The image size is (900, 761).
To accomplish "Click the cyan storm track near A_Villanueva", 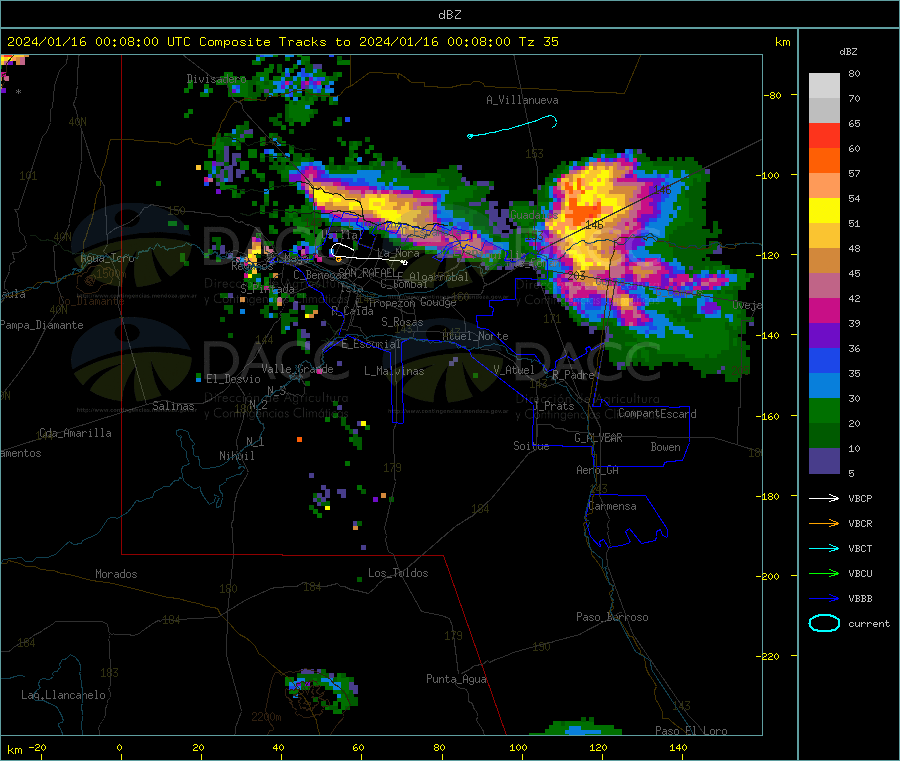I will pyautogui.click(x=513, y=127).
